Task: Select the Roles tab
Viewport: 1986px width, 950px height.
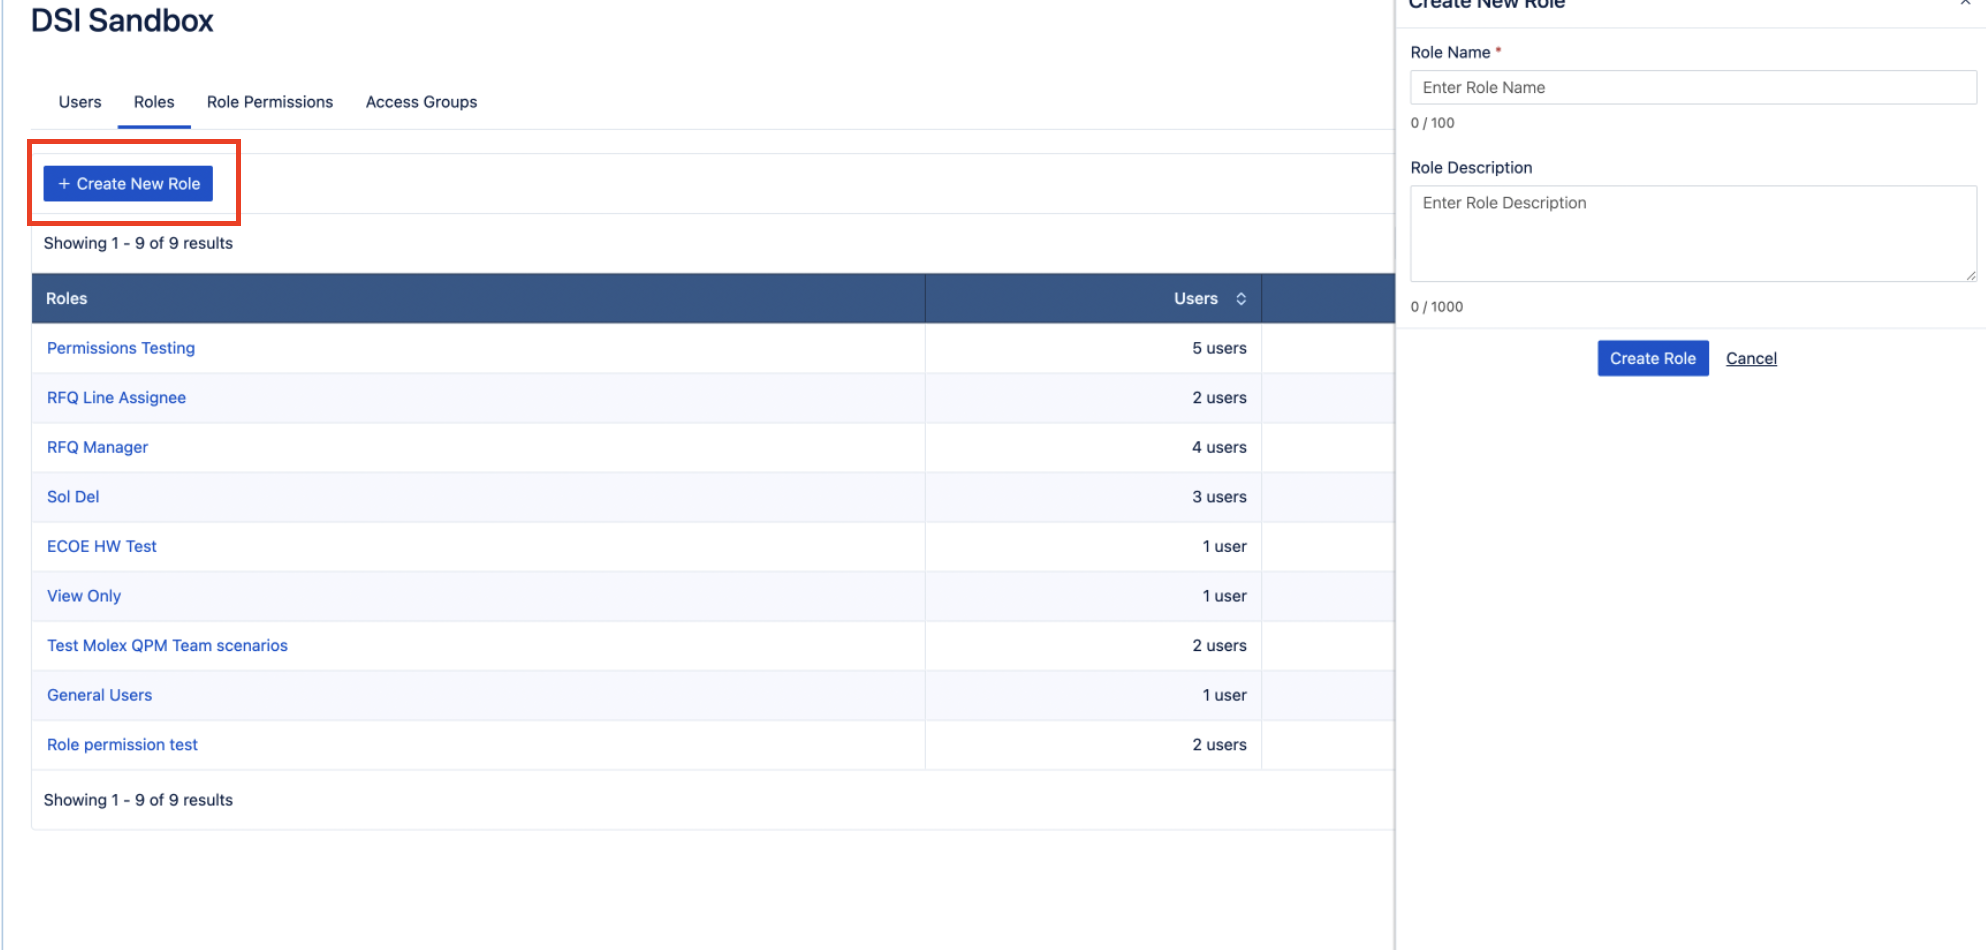Action: point(154,102)
